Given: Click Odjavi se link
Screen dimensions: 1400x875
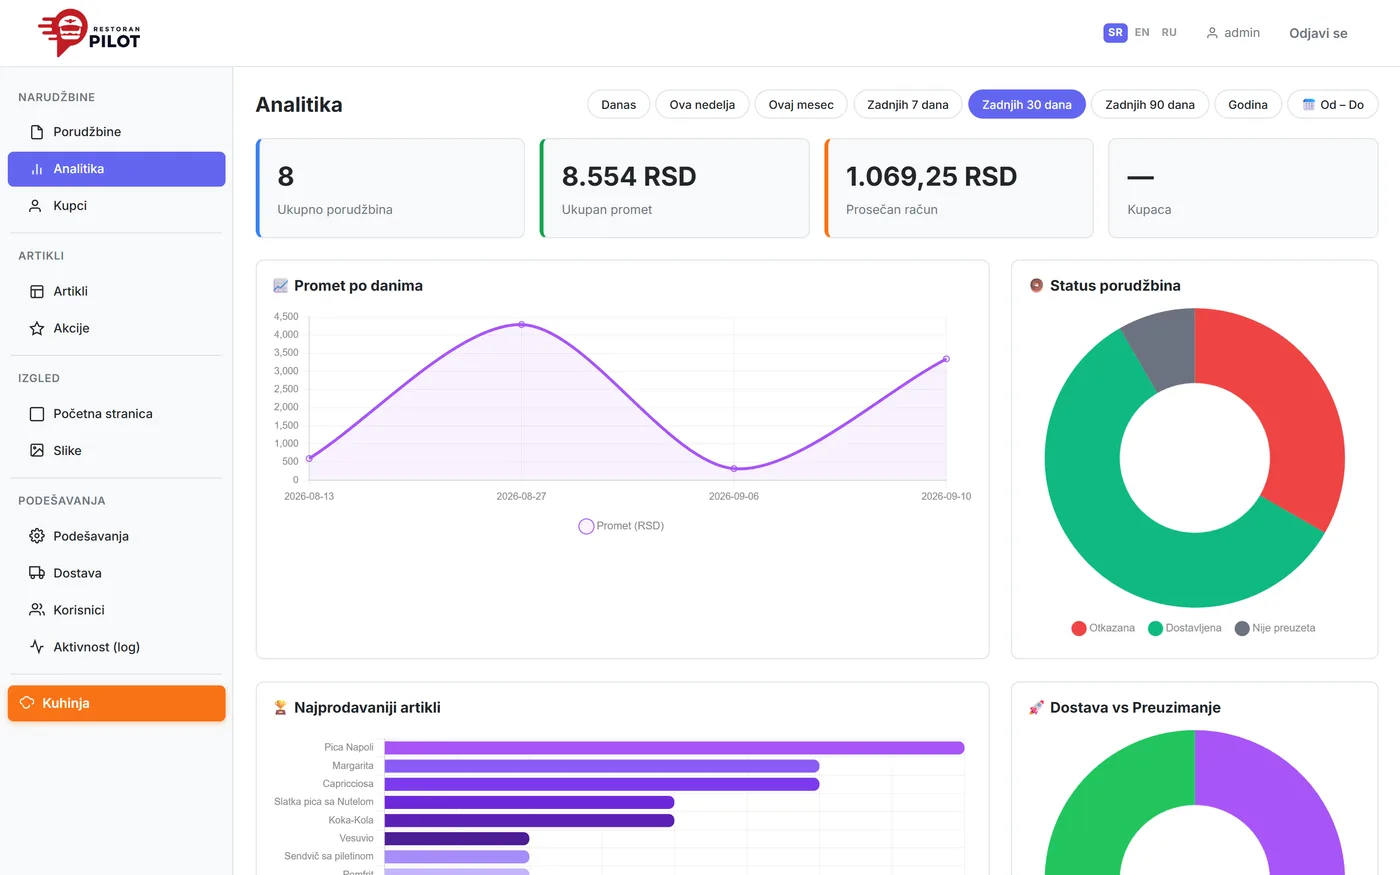Looking at the screenshot, I should click(1318, 33).
